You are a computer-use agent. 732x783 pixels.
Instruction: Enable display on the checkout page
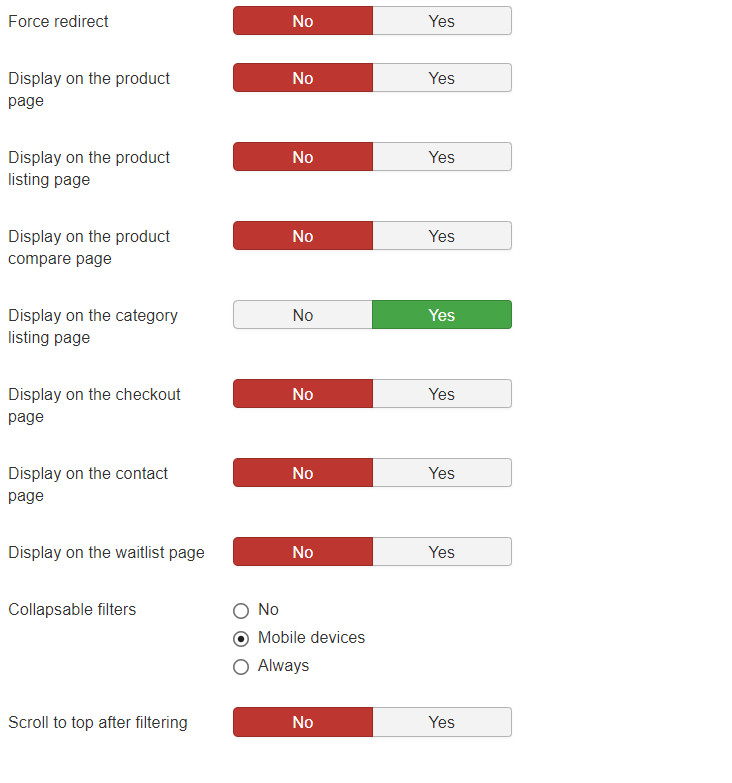click(x=441, y=394)
